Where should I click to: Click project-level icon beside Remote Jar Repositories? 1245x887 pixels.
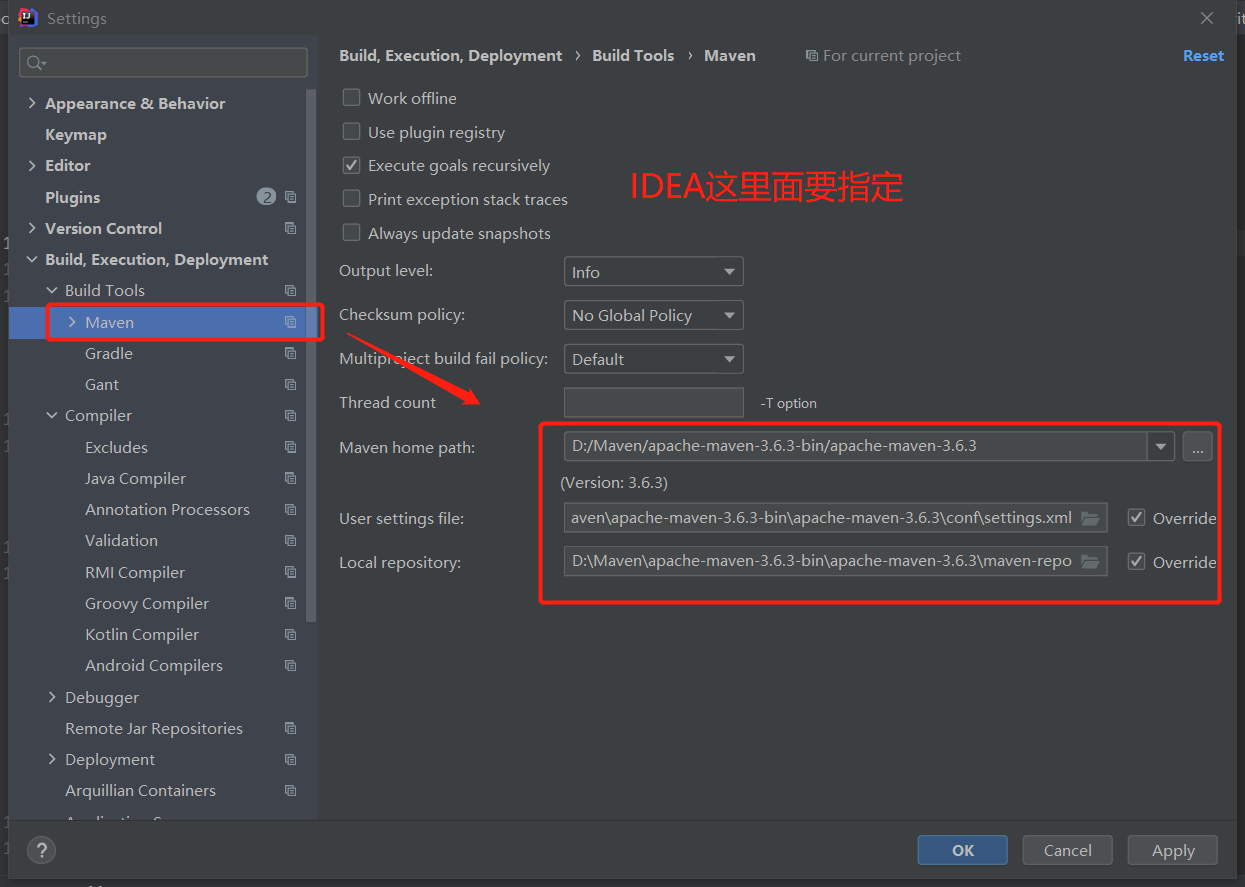click(x=291, y=728)
